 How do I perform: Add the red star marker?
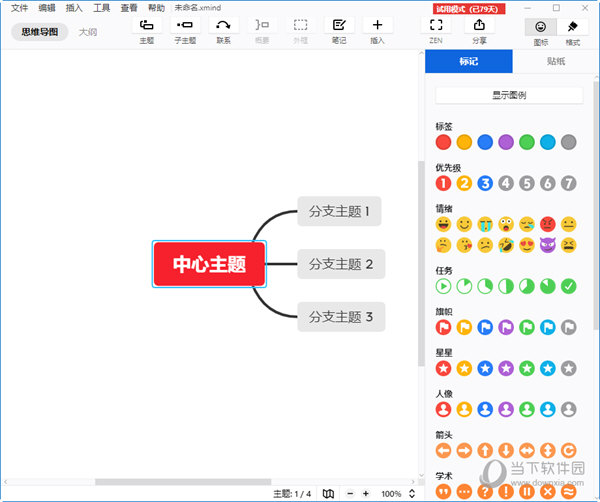pyautogui.click(x=443, y=368)
